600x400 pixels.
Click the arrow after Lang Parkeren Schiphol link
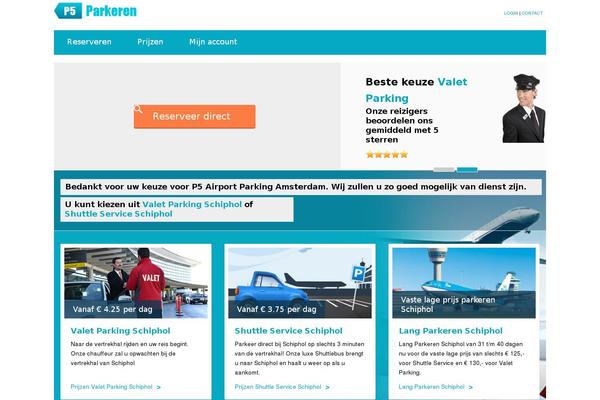(x=471, y=387)
